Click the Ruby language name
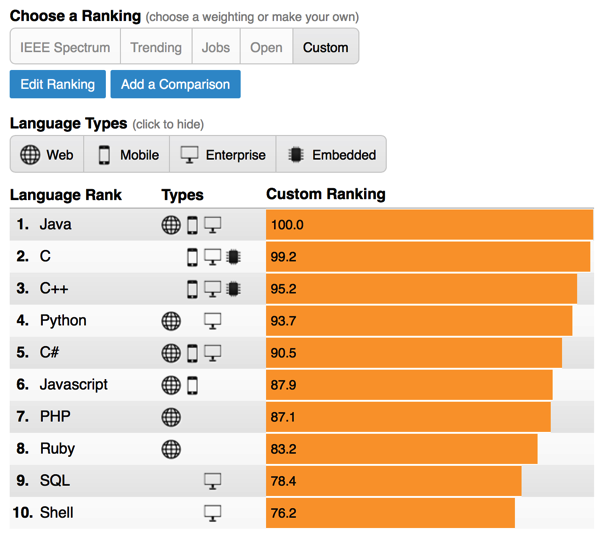This screenshot has height=533, width=600. (x=57, y=449)
